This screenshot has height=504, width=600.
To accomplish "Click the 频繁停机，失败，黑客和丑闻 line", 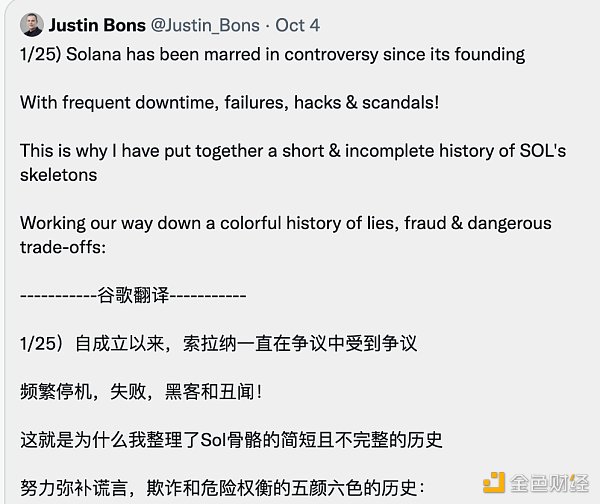I will 141,391.
